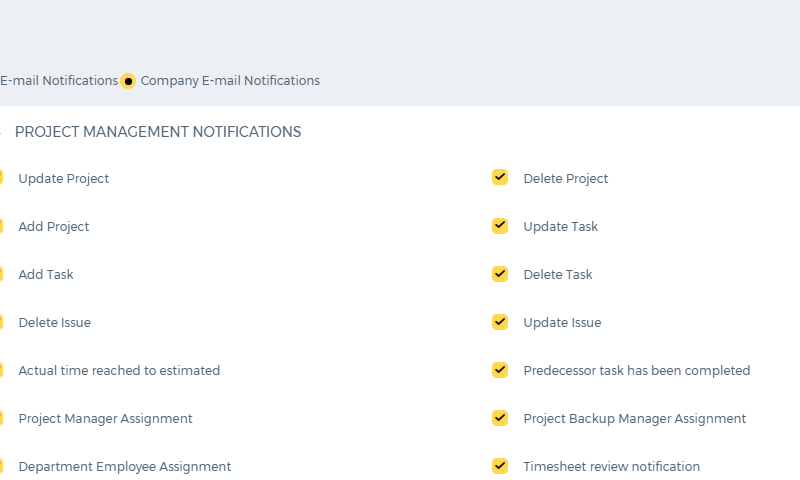Viewport: 800px width, 480px height.
Task: Collapse the Project Management Notifications section
Action: coord(1,132)
